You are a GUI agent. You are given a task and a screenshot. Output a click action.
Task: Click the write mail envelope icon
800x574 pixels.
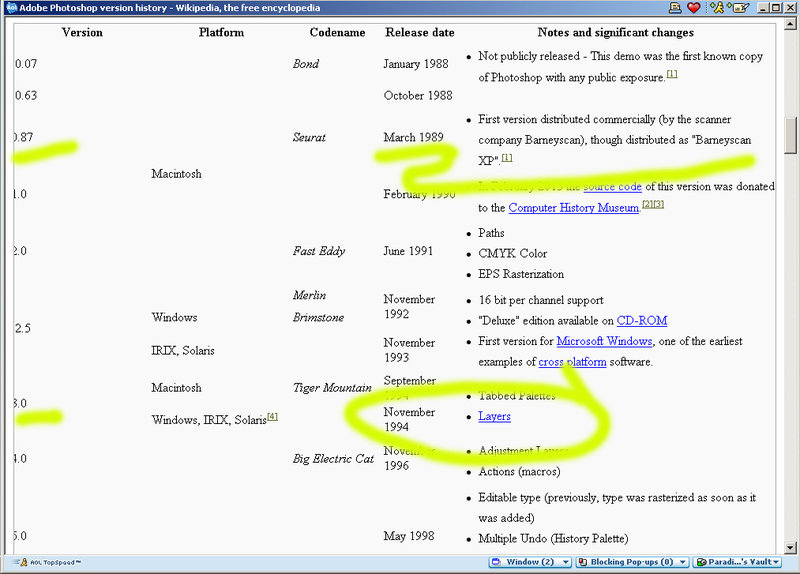tap(740, 7)
